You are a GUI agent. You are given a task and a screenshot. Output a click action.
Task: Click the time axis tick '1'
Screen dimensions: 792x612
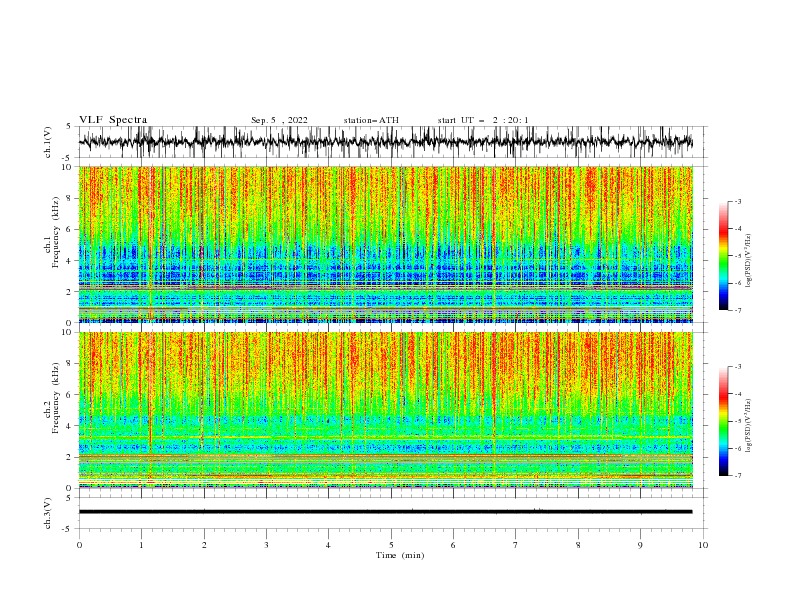pos(141,545)
